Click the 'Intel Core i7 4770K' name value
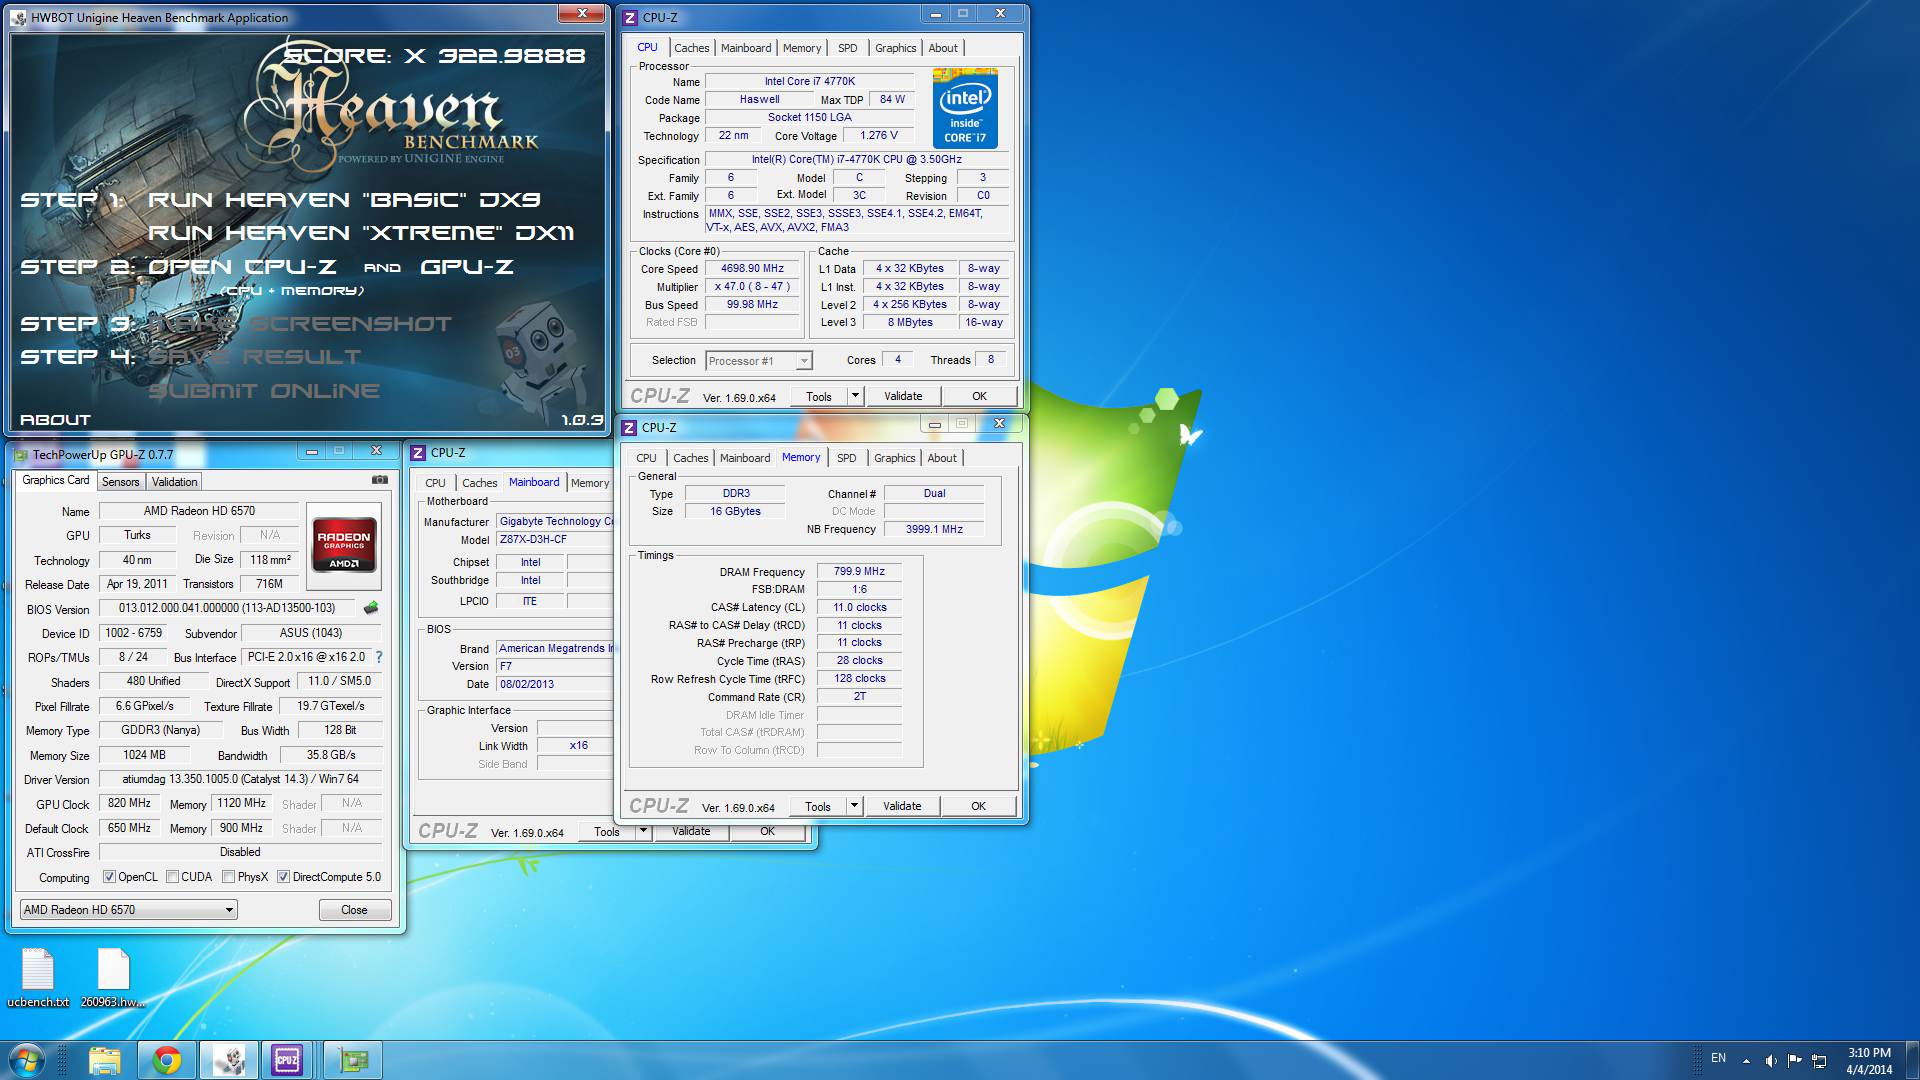The width and height of the screenshot is (1920, 1080). pyautogui.click(x=810, y=82)
